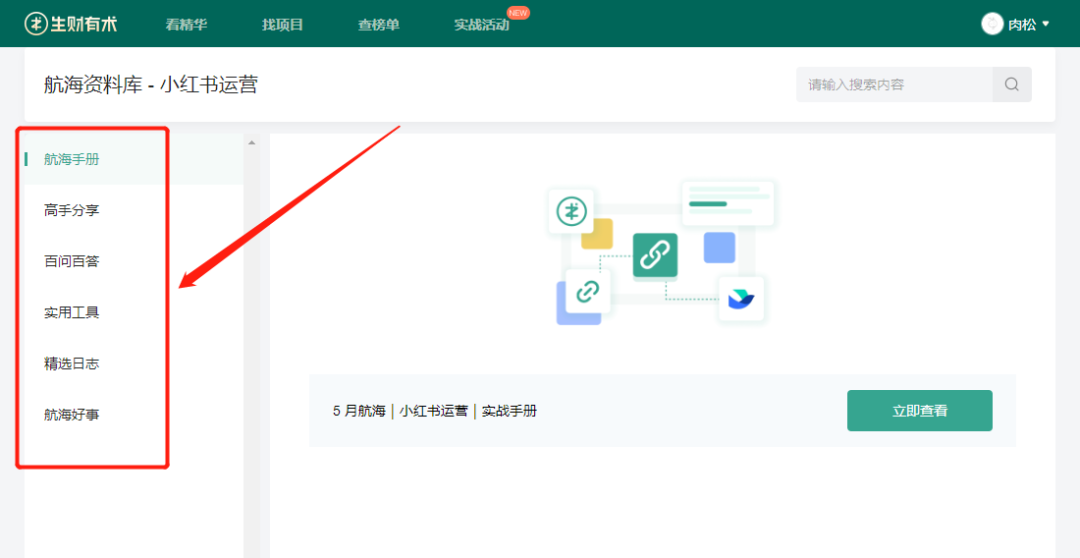
Task: Click the 立即查看 button
Action: (920, 411)
